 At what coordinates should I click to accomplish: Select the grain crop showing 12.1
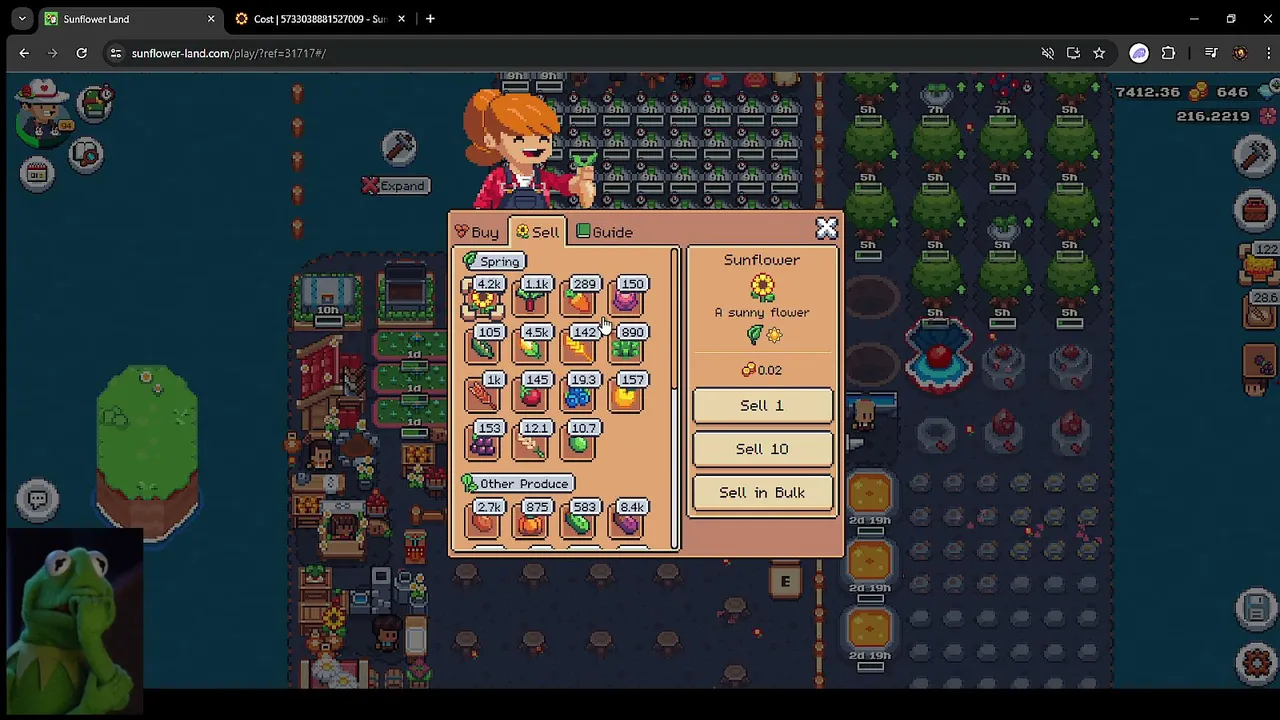(532, 442)
